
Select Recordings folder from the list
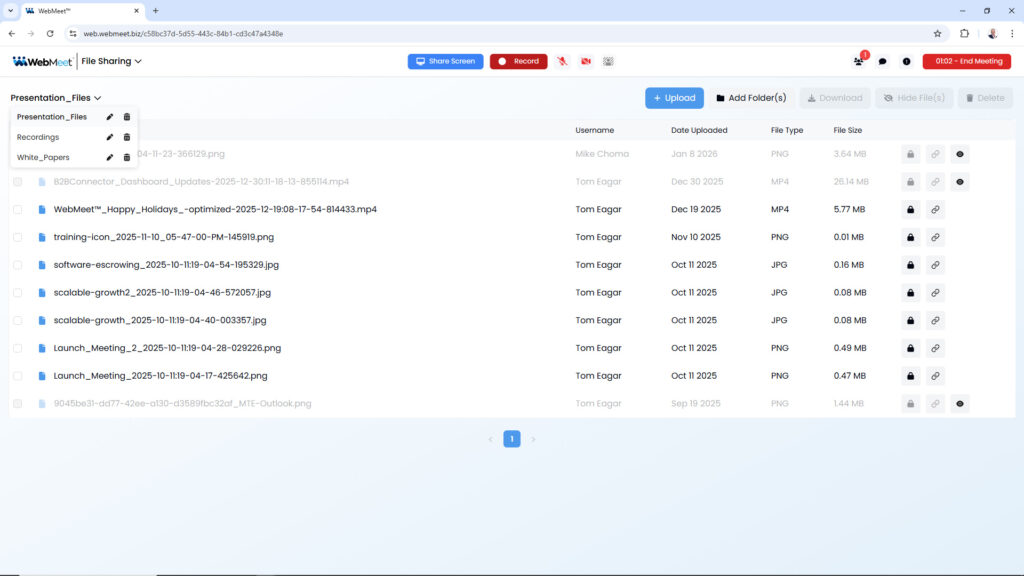[x=38, y=137]
